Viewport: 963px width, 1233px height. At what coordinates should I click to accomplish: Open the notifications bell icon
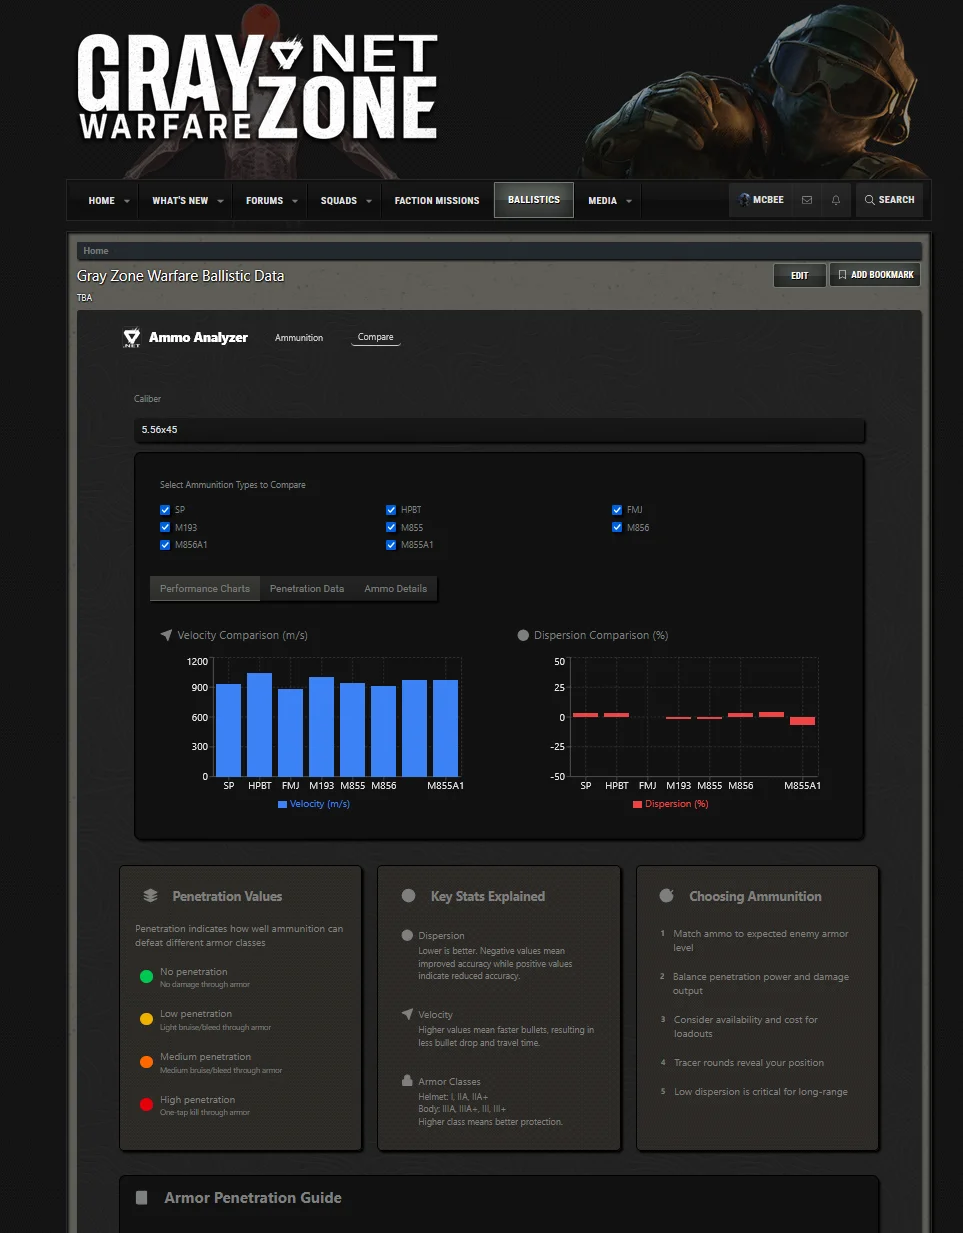pyautogui.click(x=836, y=200)
